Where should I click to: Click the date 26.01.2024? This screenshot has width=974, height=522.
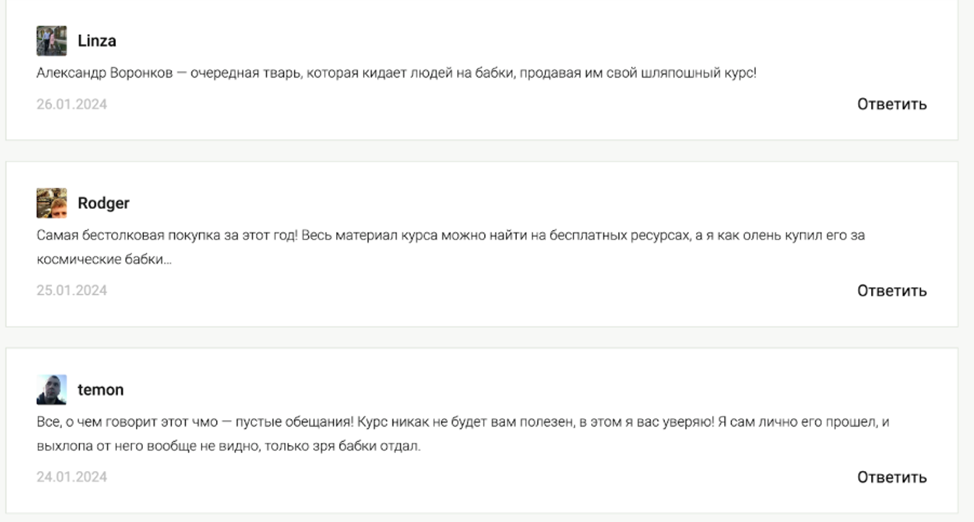pos(71,104)
